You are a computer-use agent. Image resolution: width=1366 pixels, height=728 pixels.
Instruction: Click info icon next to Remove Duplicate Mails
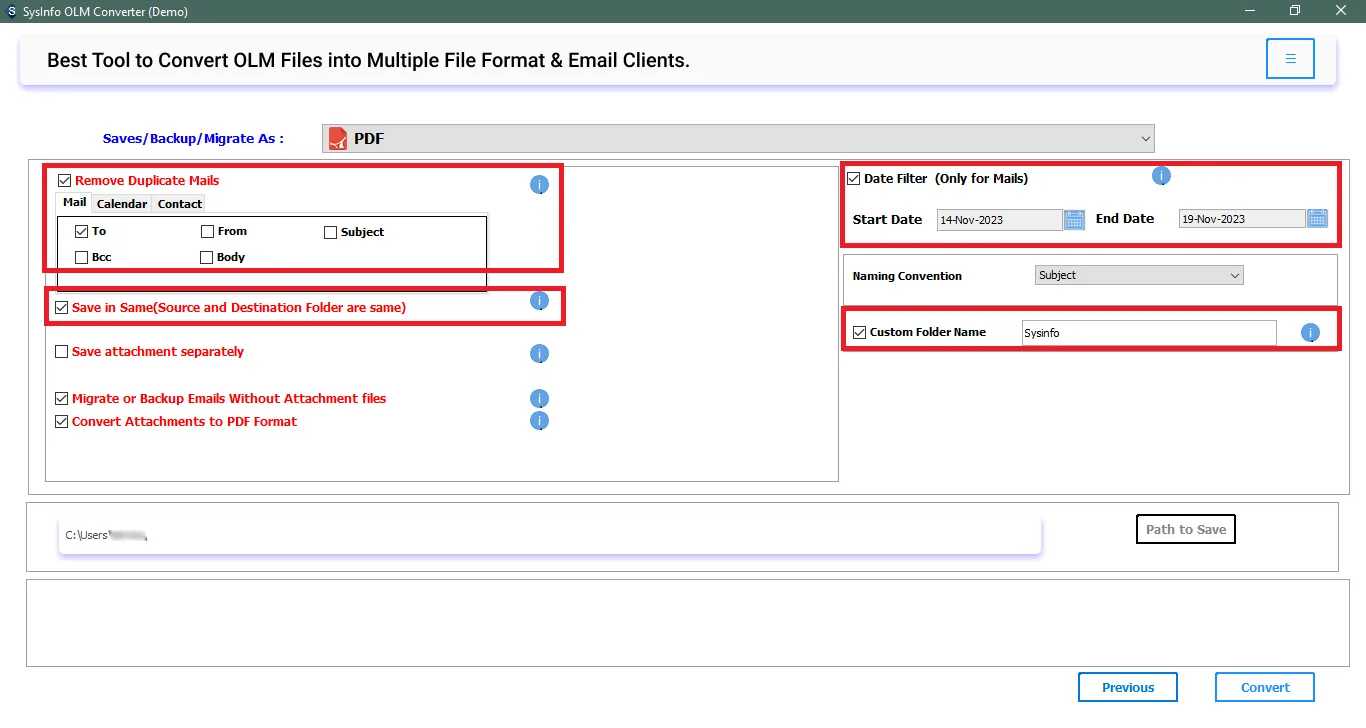[x=539, y=185]
